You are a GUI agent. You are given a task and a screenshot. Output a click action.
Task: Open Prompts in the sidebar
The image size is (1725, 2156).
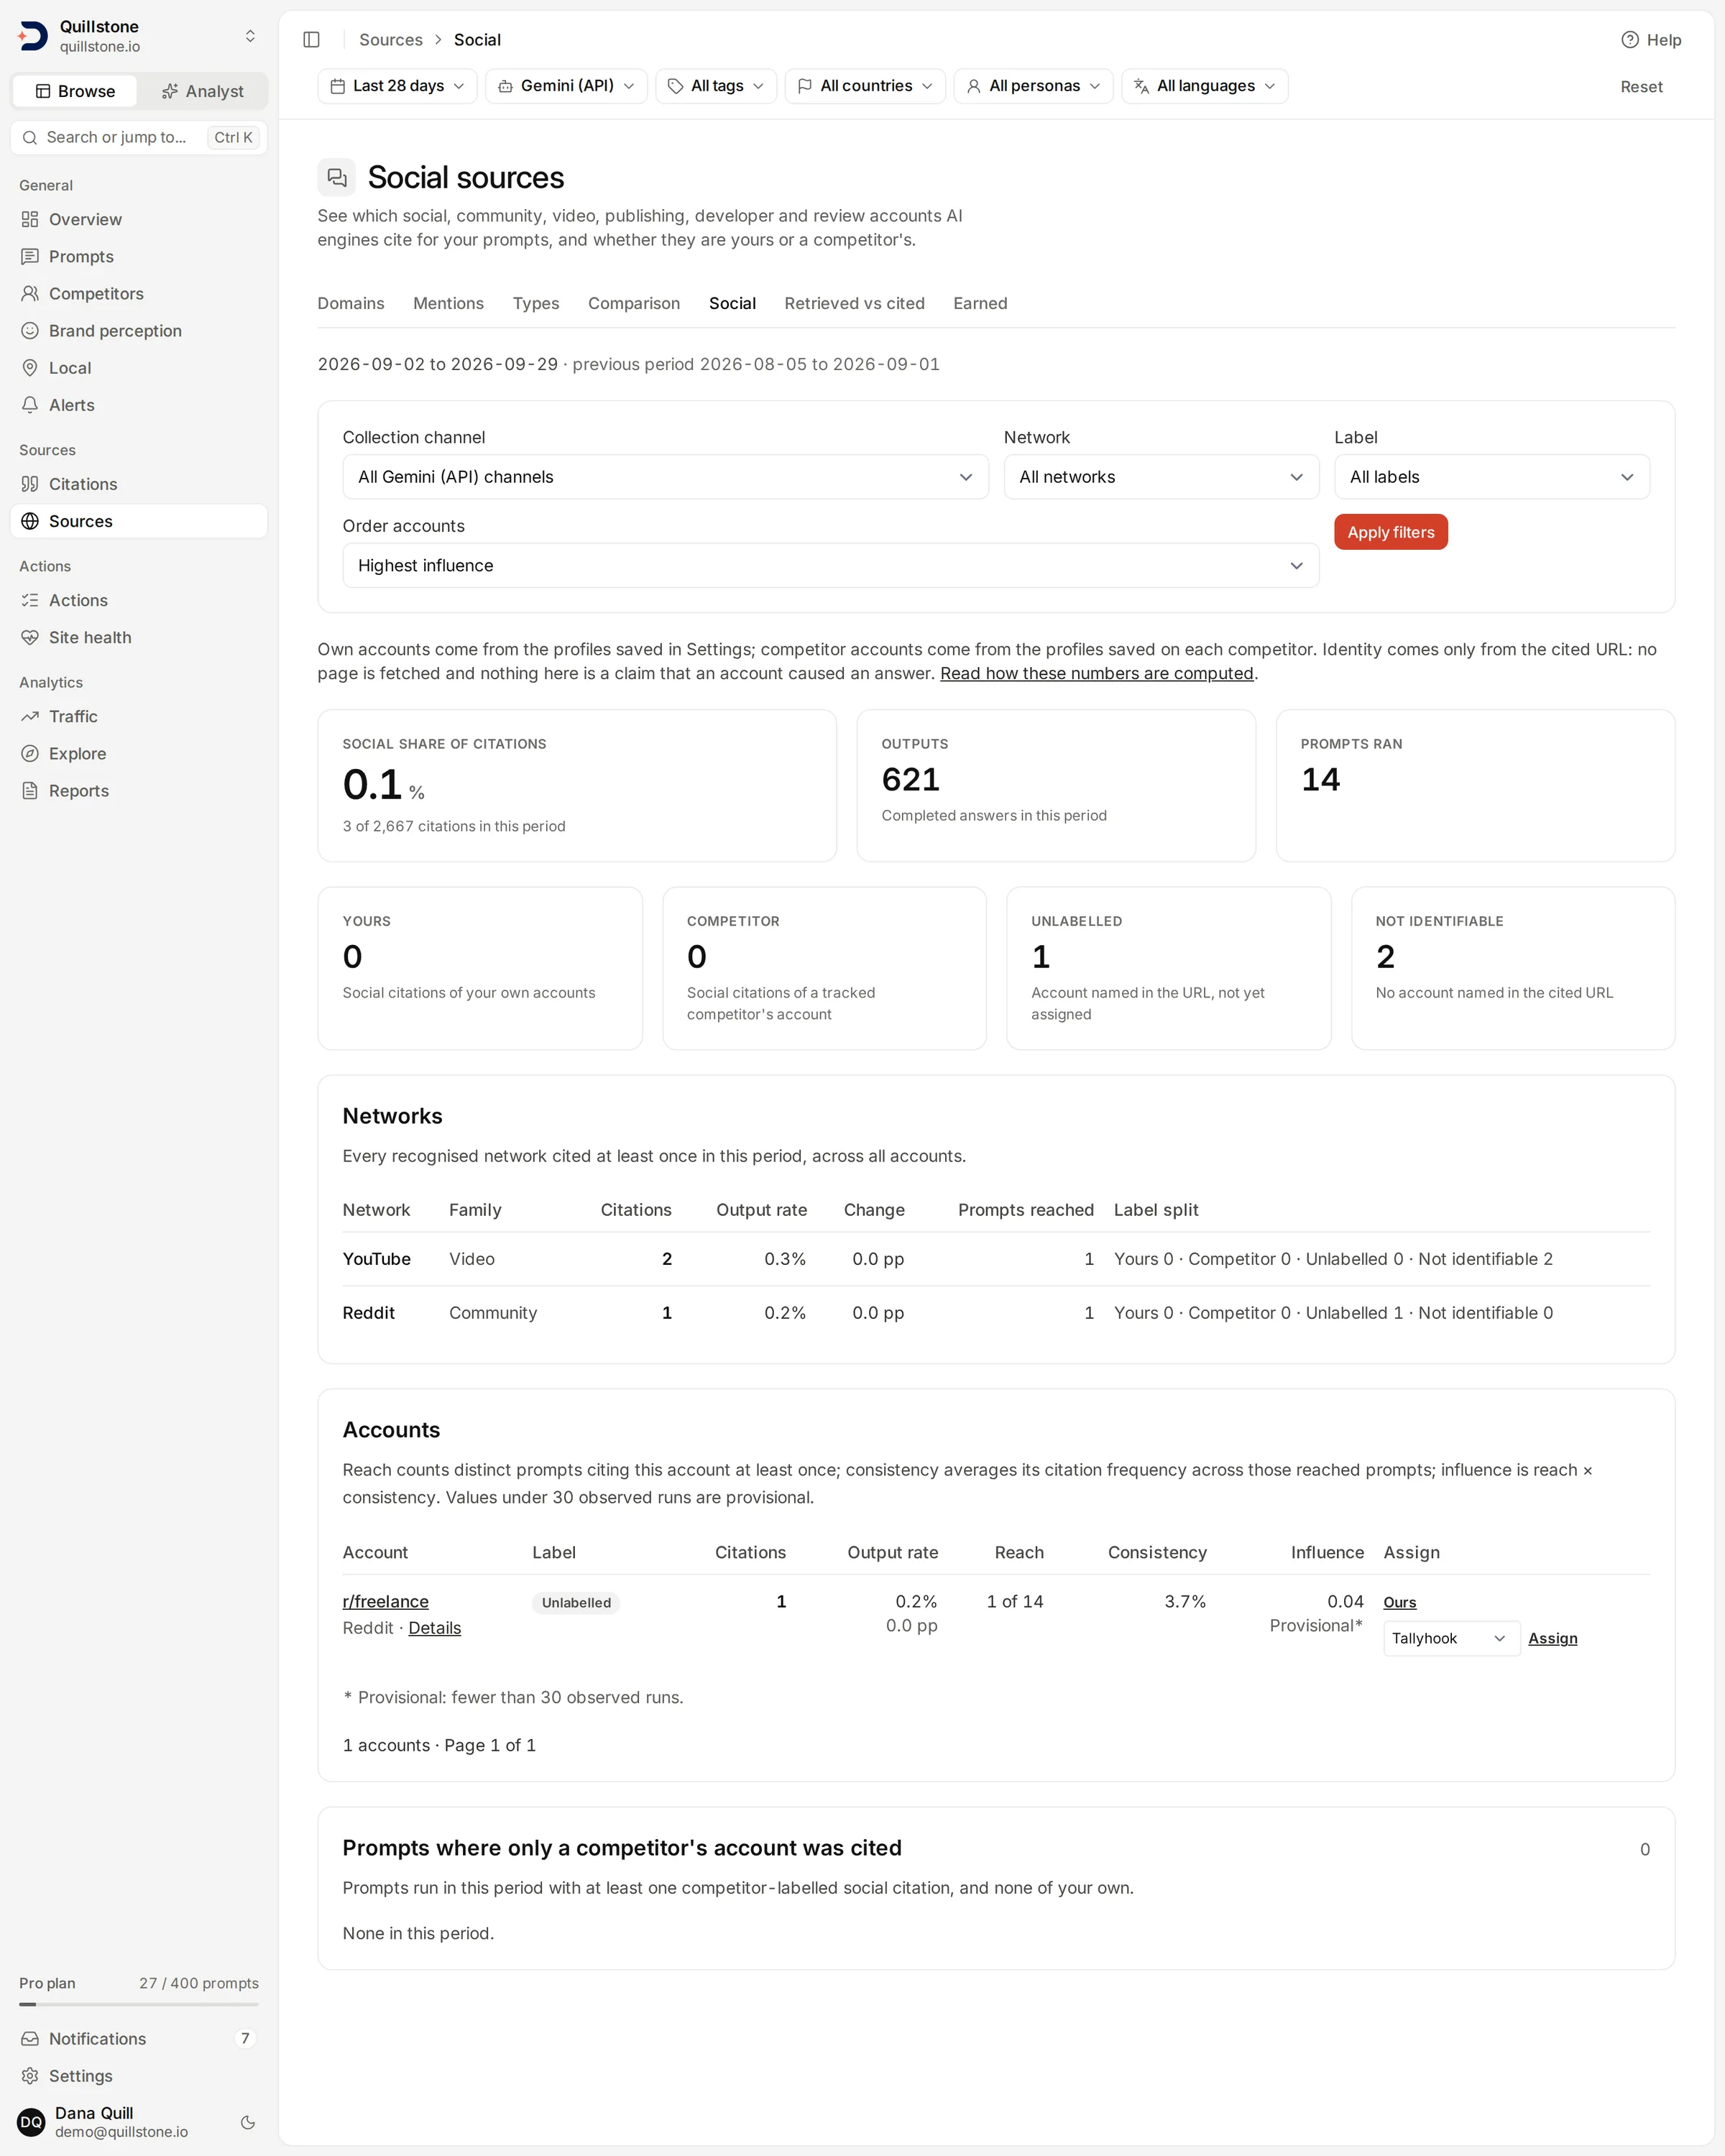[x=139, y=257]
